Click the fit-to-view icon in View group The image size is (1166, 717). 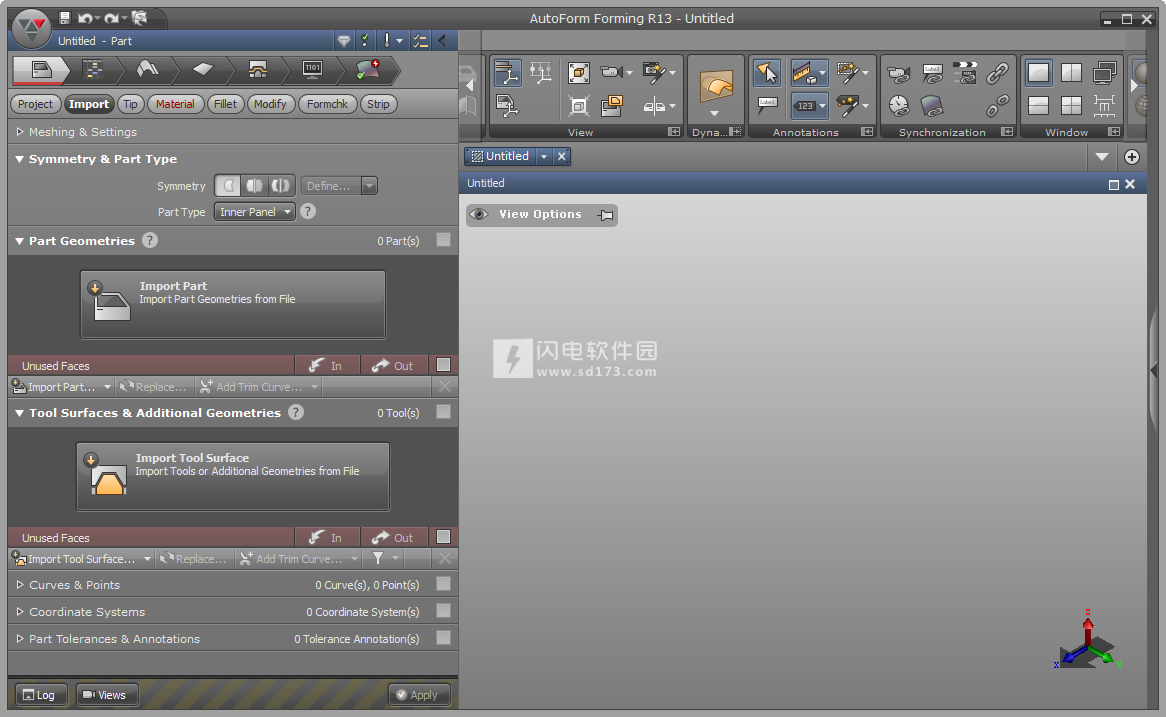pos(578,72)
